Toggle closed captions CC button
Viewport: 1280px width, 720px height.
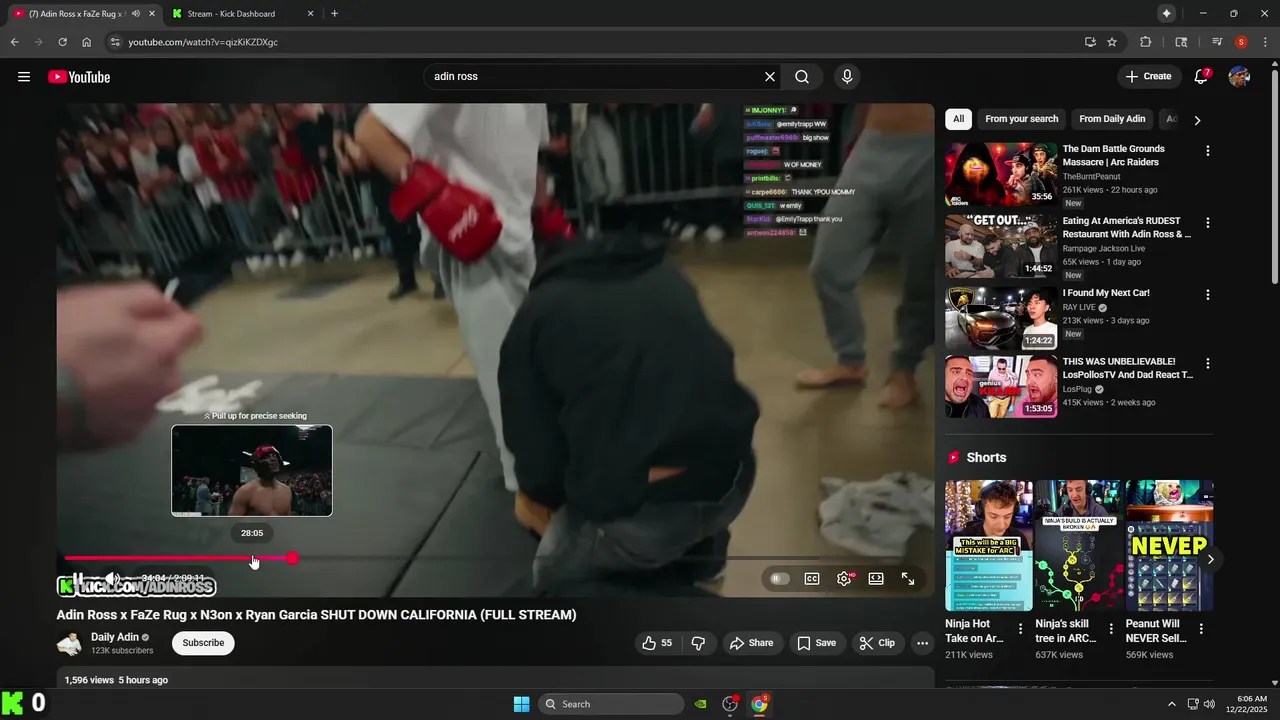(x=812, y=579)
